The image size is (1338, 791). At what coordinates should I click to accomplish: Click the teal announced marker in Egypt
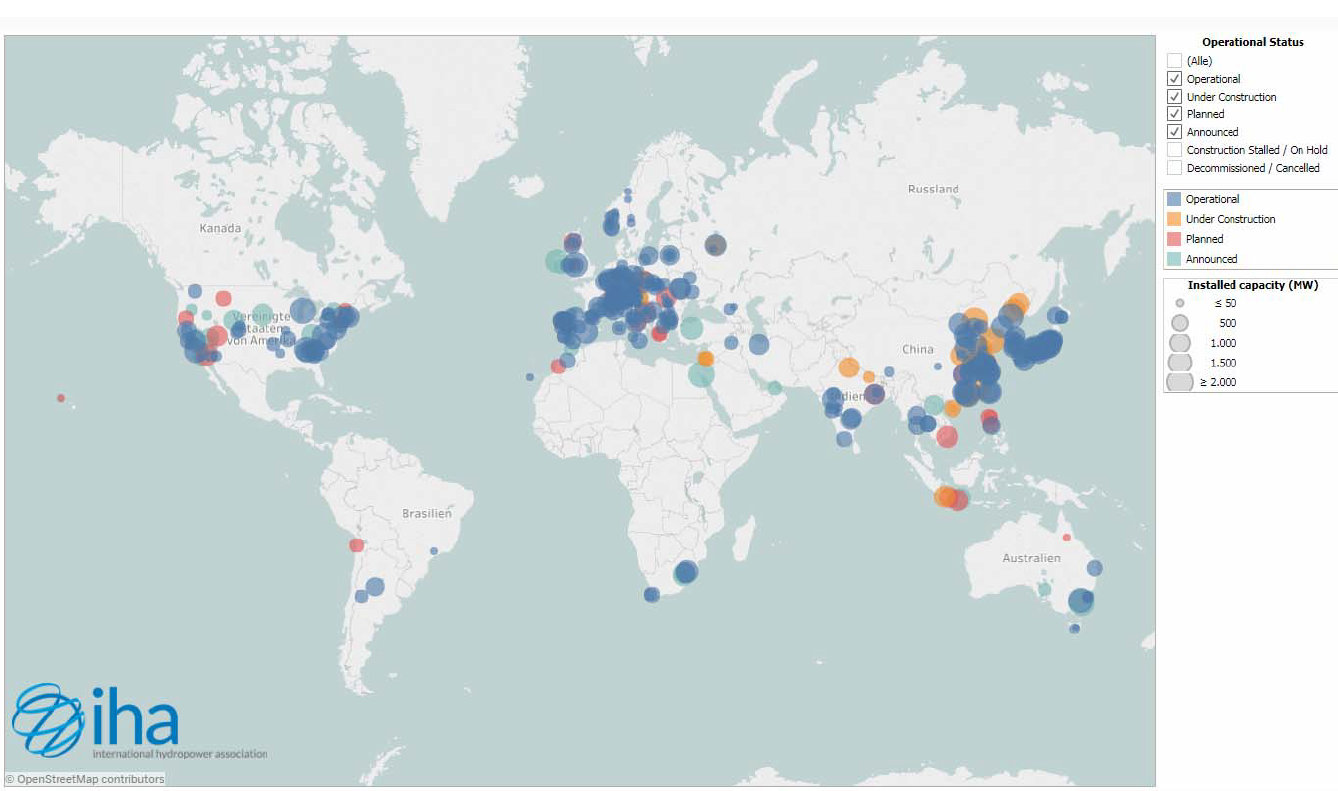click(x=701, y=375)
